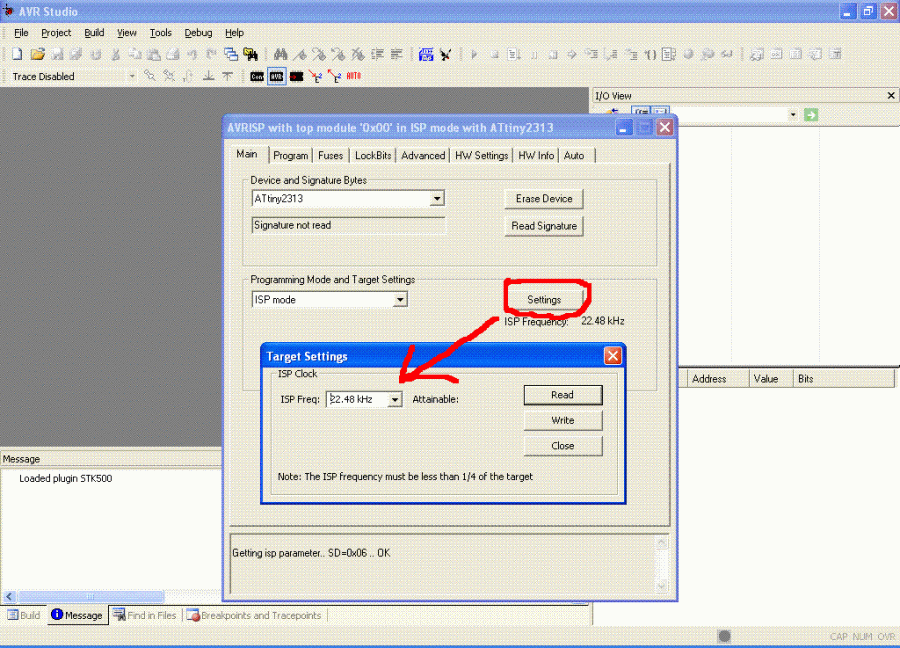Switch to the Find in Files tab

[145, 615]
